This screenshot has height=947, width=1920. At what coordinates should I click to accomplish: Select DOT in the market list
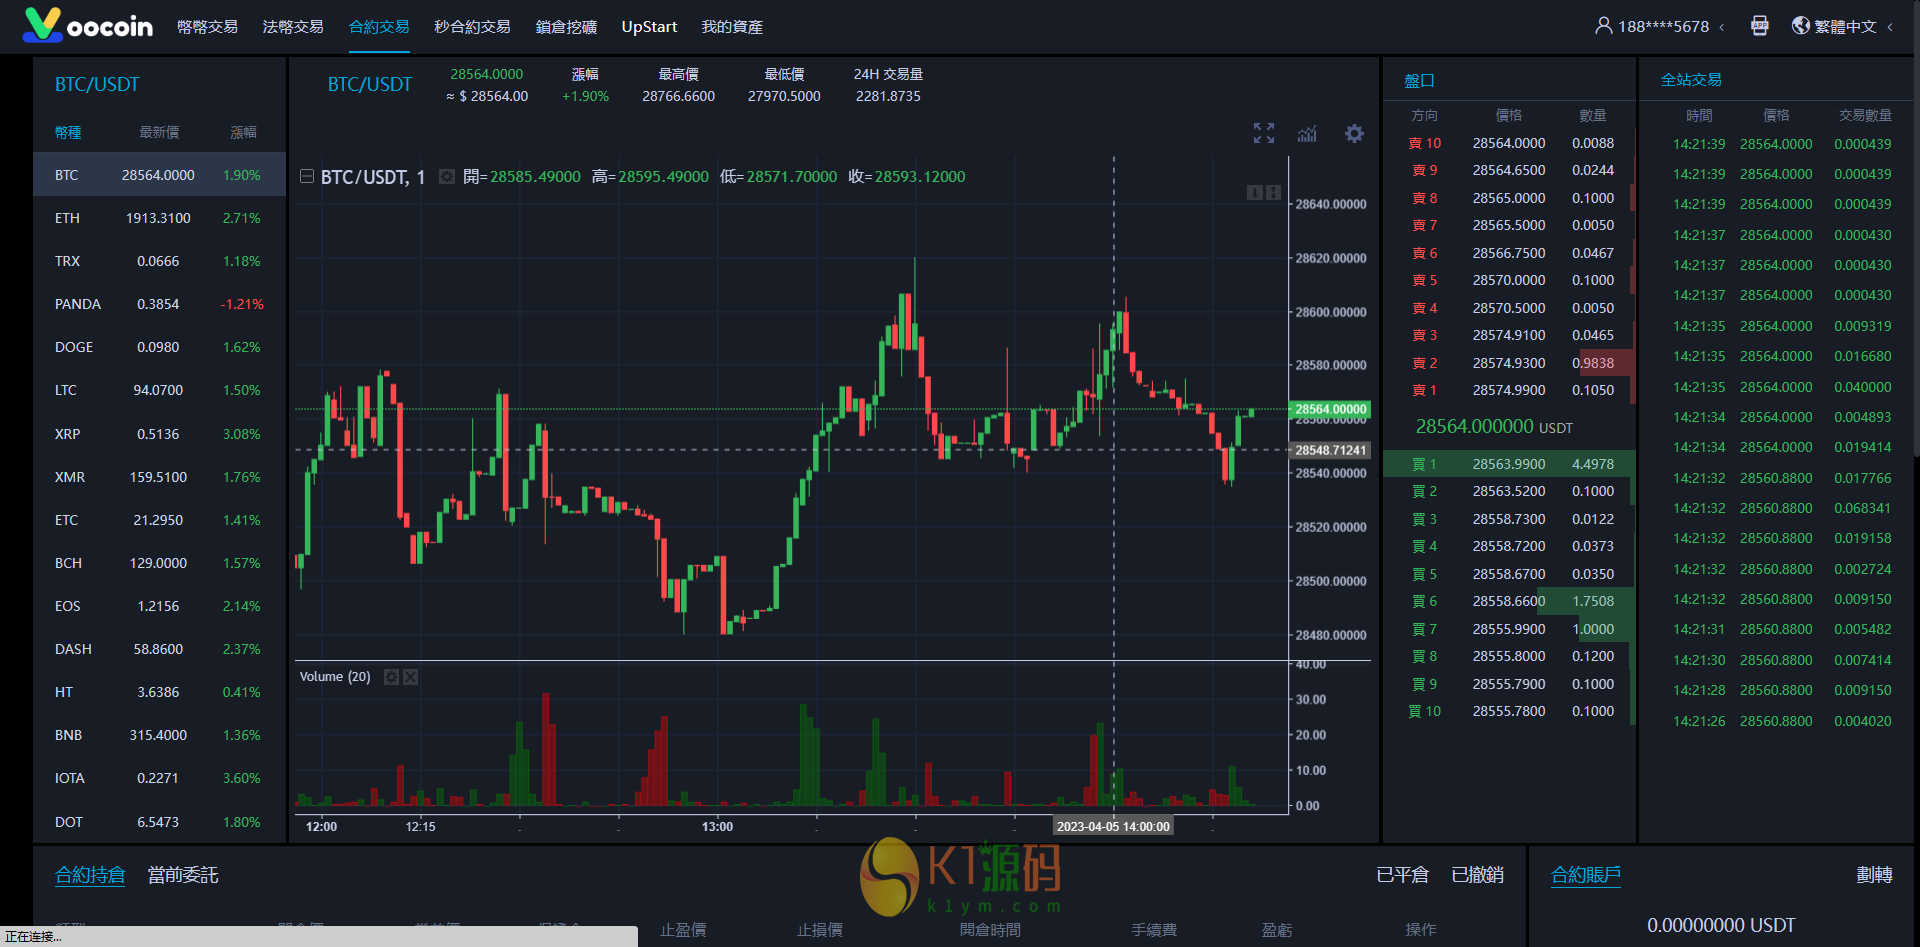coord(159,822)
